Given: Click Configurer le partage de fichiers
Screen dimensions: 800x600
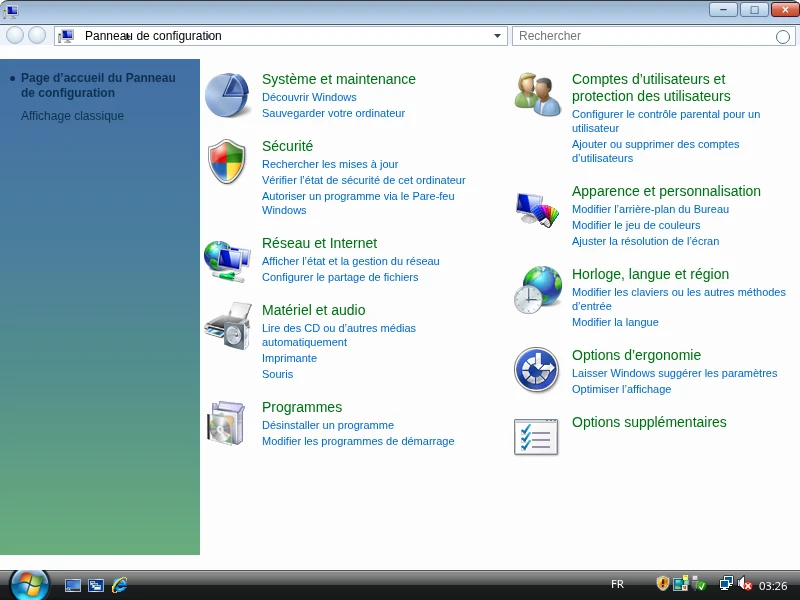Looking at the screenshot, I should [x=340, y=277].
